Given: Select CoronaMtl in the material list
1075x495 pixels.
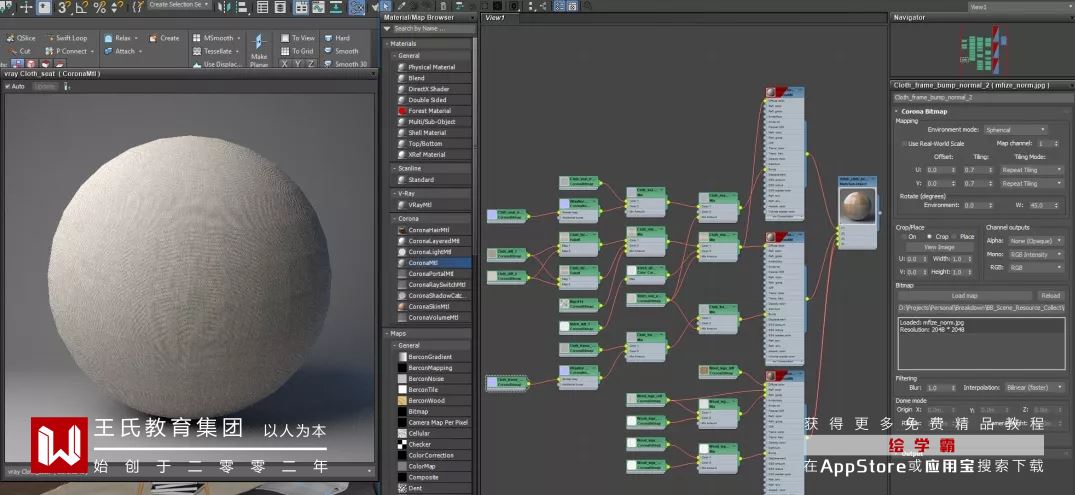Looking at the screenshot, I should coord(432,263).
